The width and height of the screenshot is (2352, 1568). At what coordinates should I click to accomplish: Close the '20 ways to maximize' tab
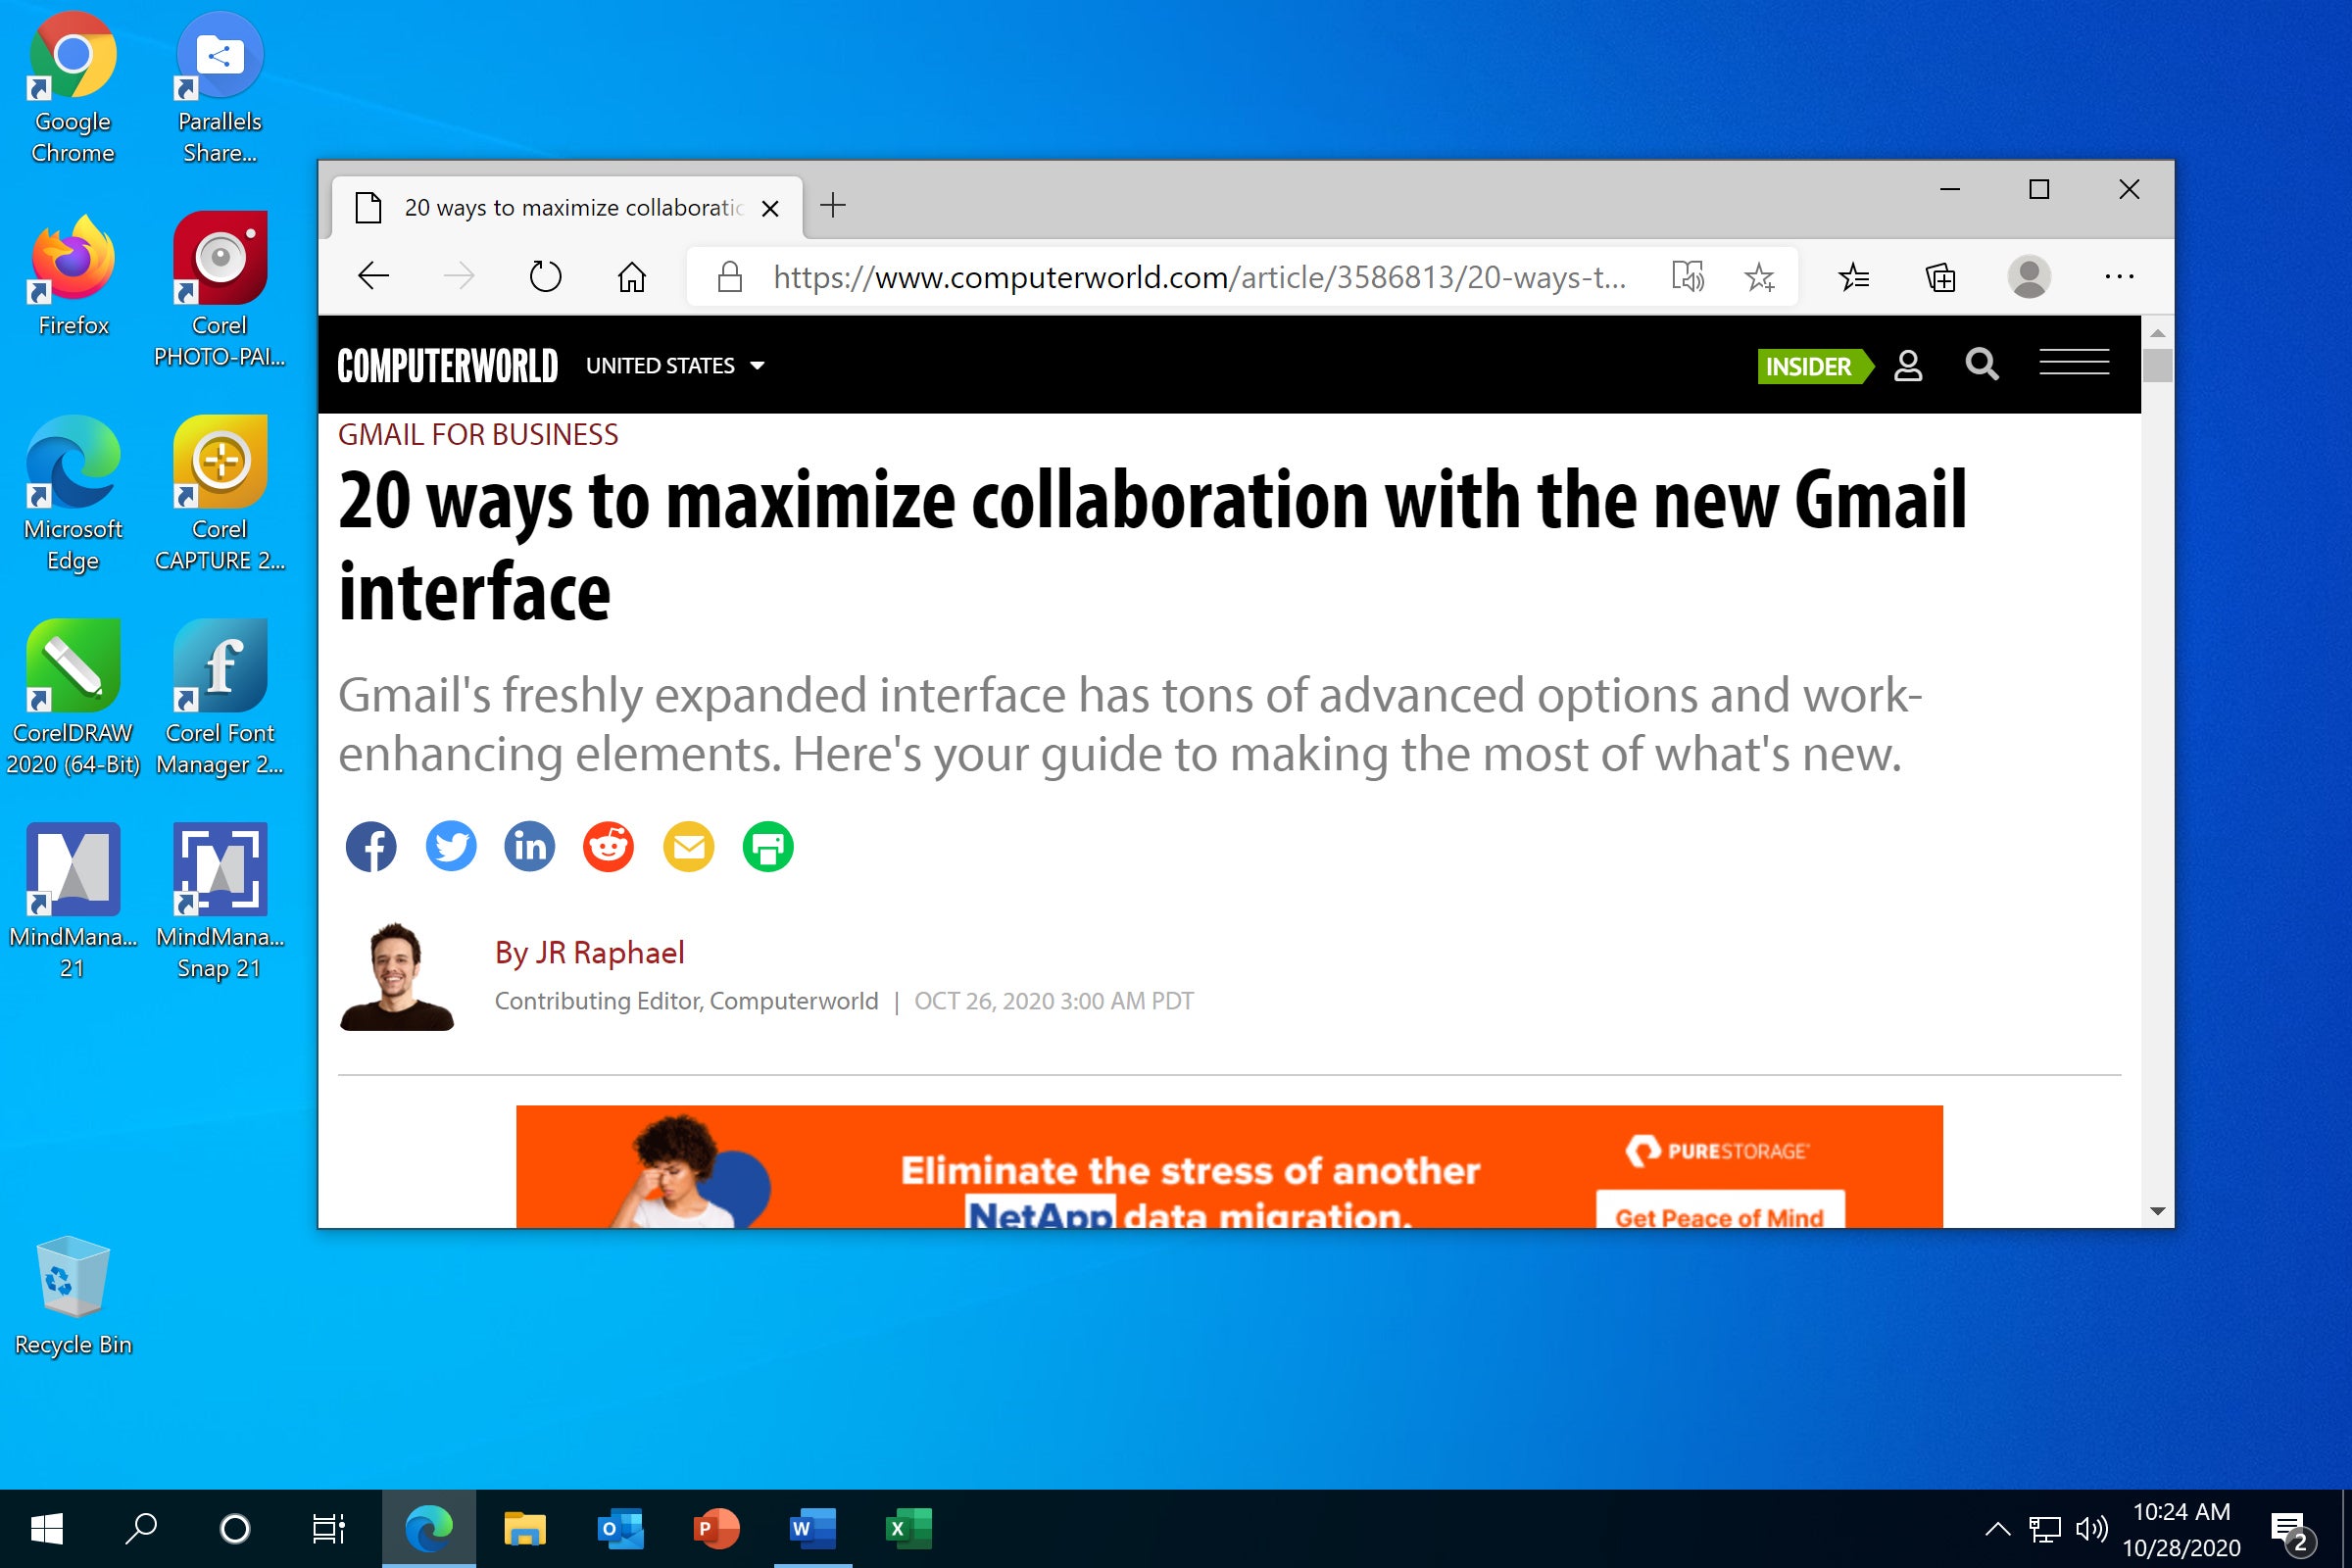pyautogui.click(x=770, y=208)
